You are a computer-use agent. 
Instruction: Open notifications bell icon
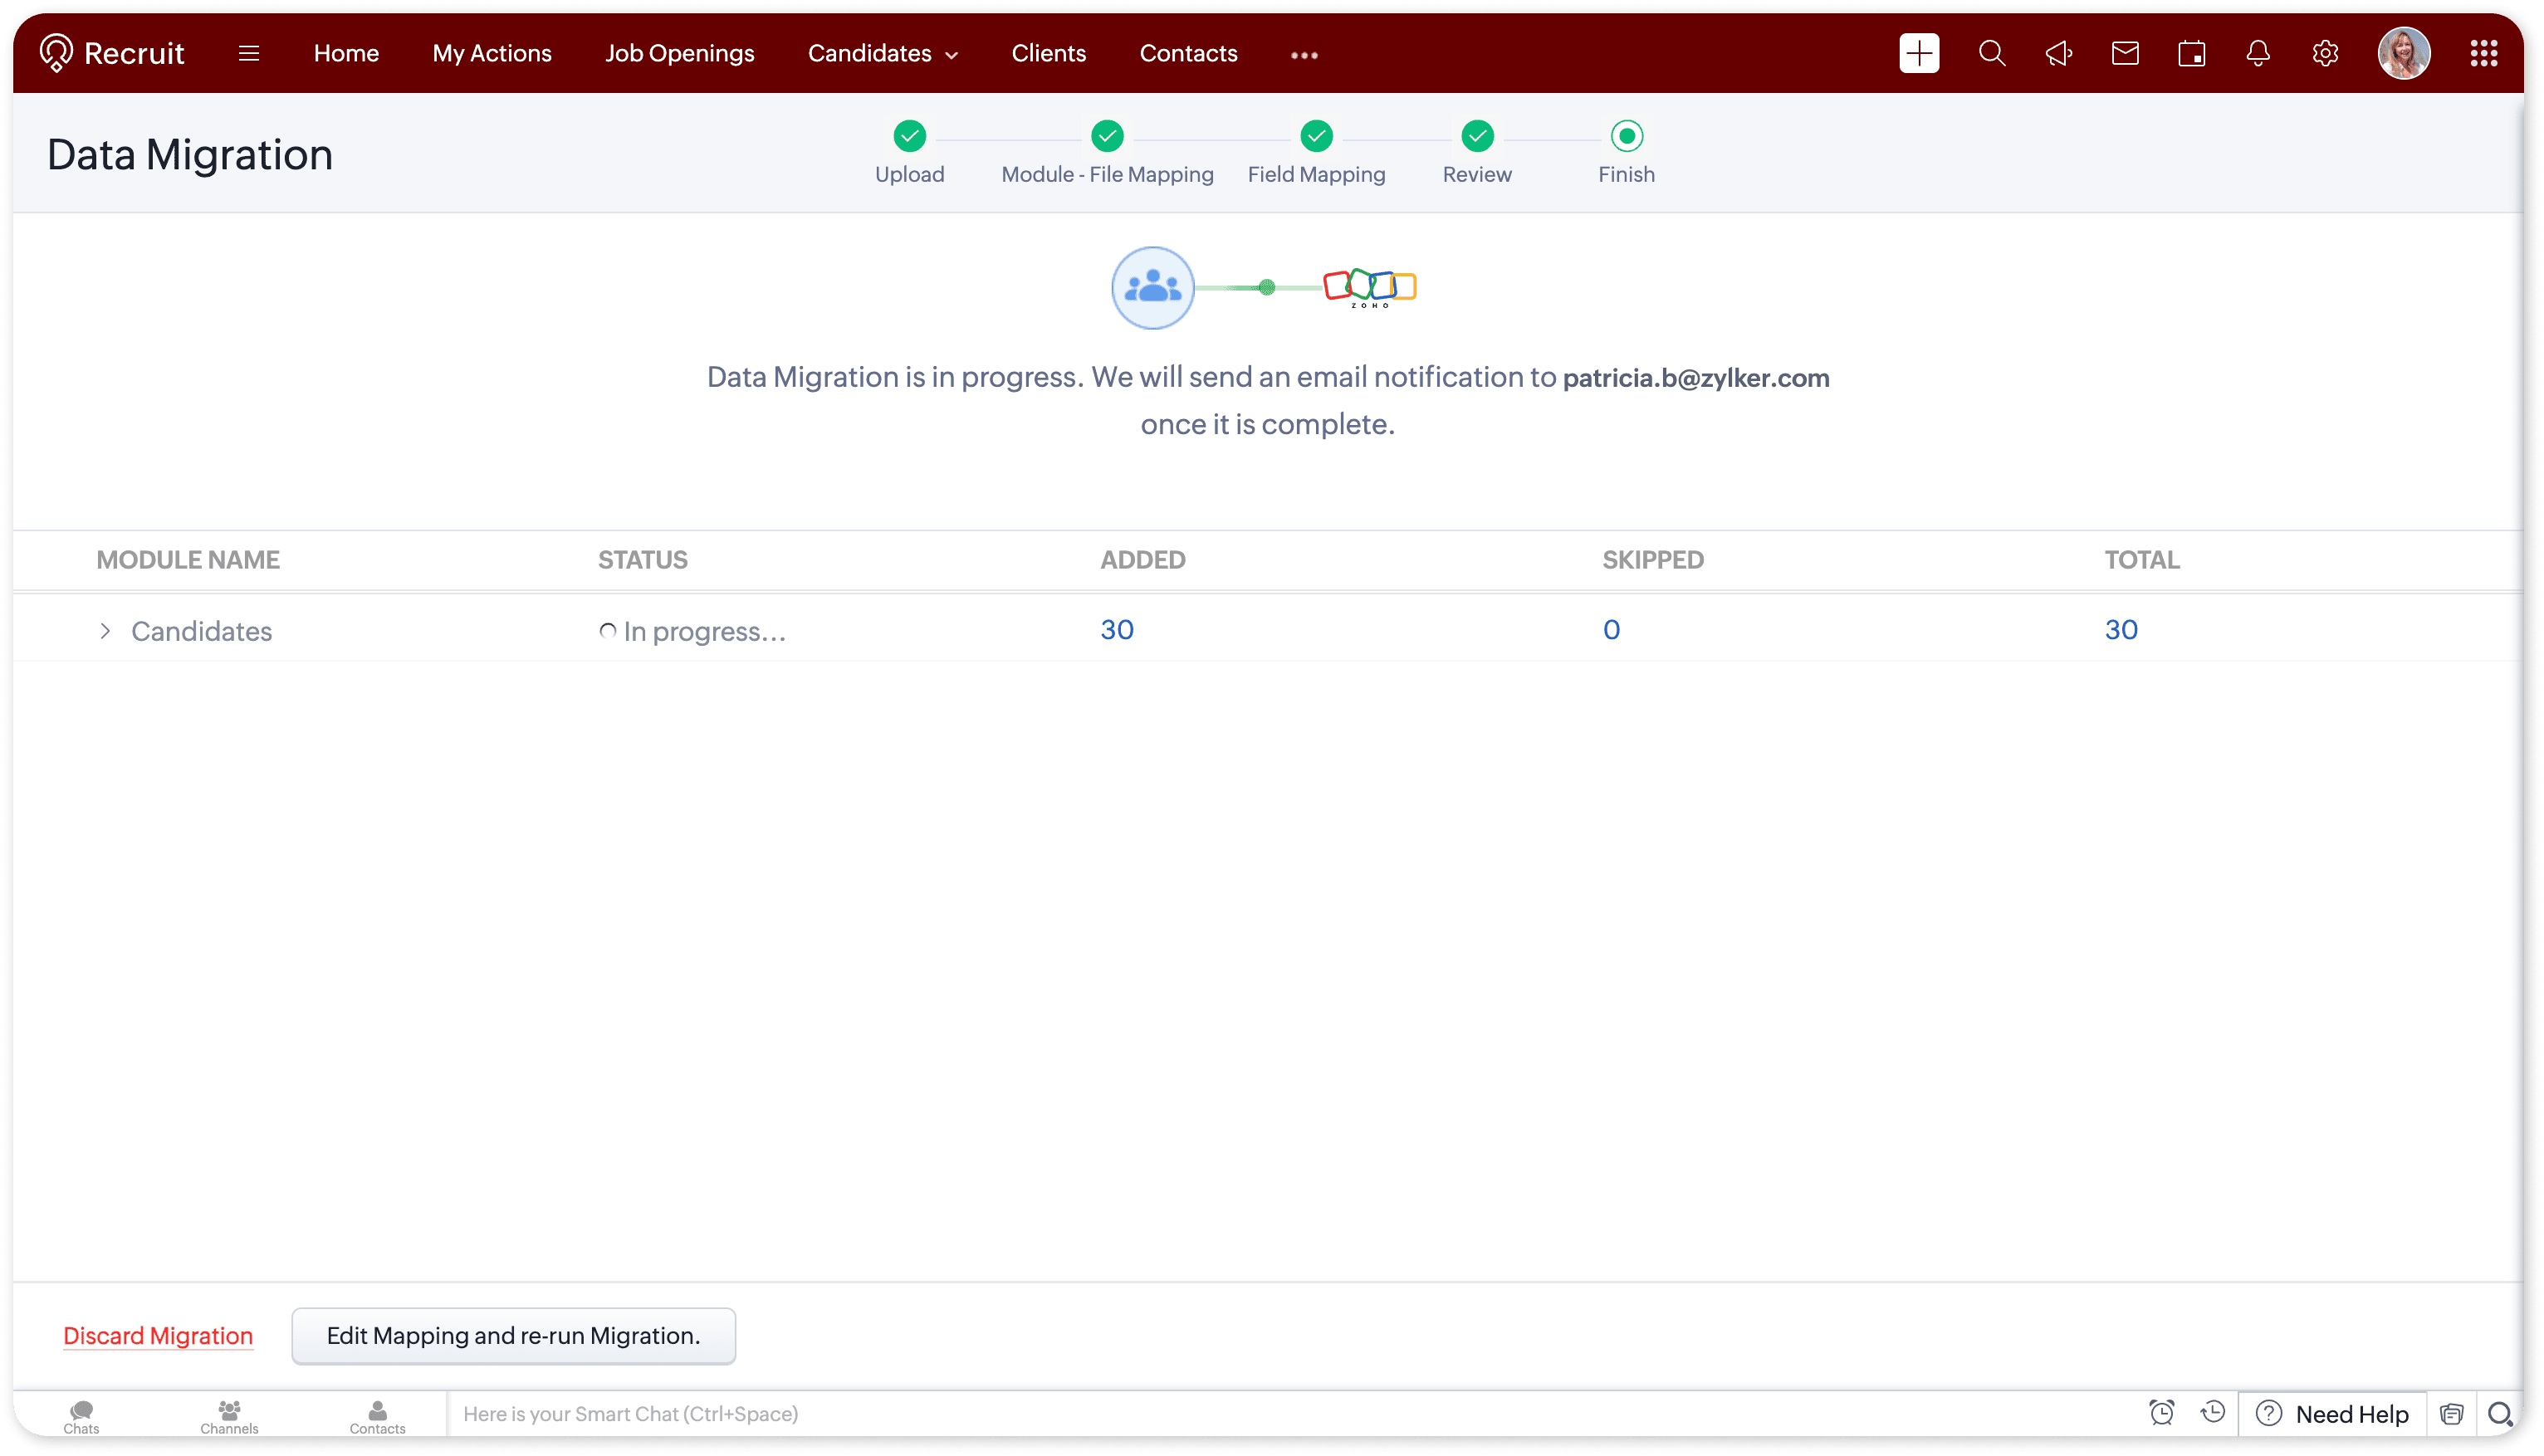click(2257, 53)
